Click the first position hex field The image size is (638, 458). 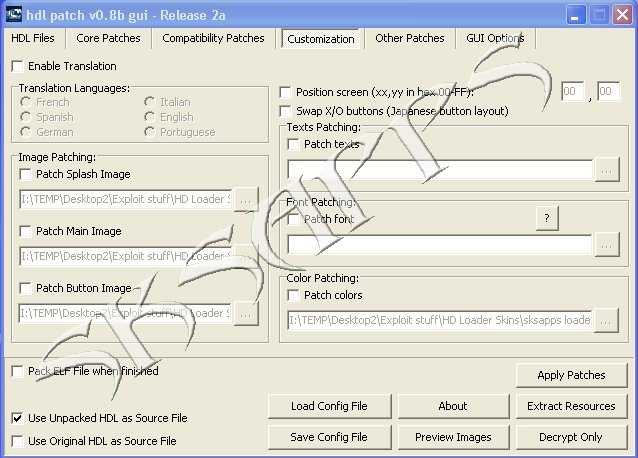point(573,92)
